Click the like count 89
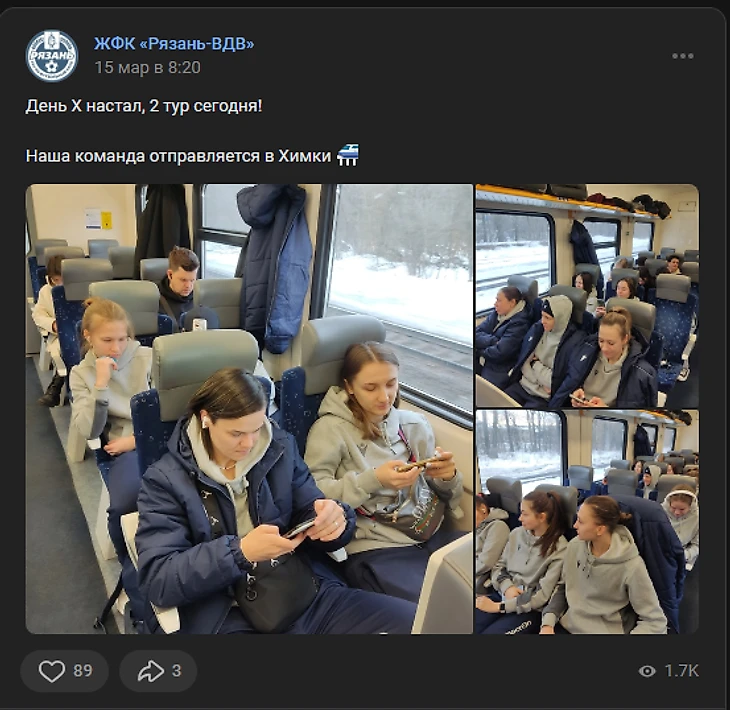The width and height of the screenshot is (730, 710). tap(83, 671)
